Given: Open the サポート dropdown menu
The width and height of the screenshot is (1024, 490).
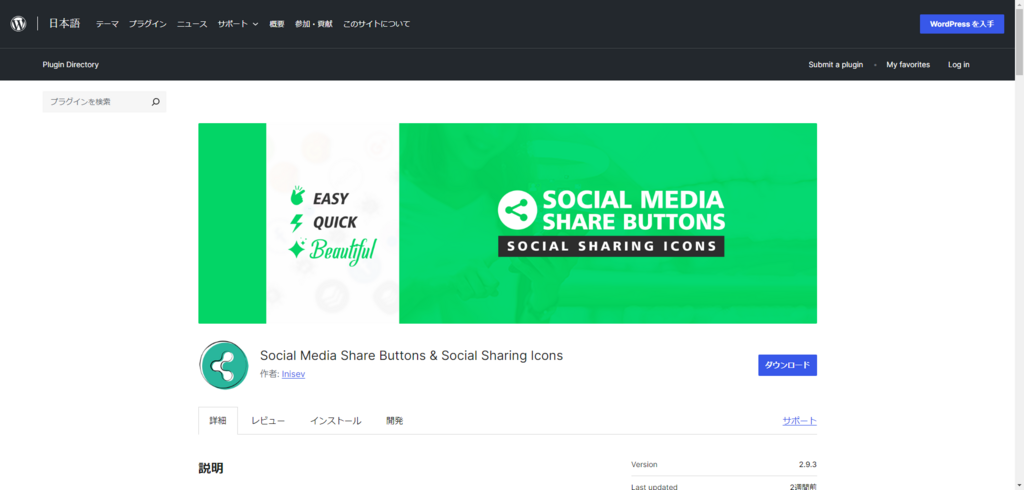Looking at the screenshot, I should coord(238,24).
